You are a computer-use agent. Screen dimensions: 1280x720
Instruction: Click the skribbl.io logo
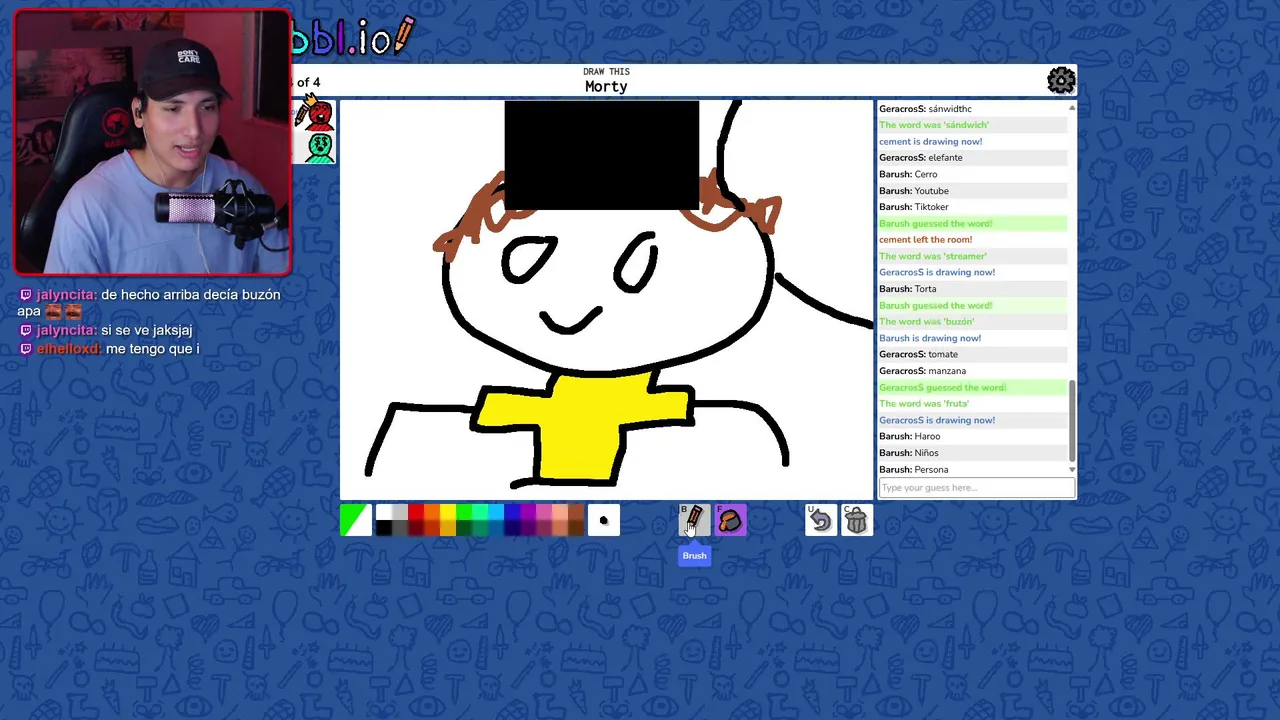[x=352, y=37]
